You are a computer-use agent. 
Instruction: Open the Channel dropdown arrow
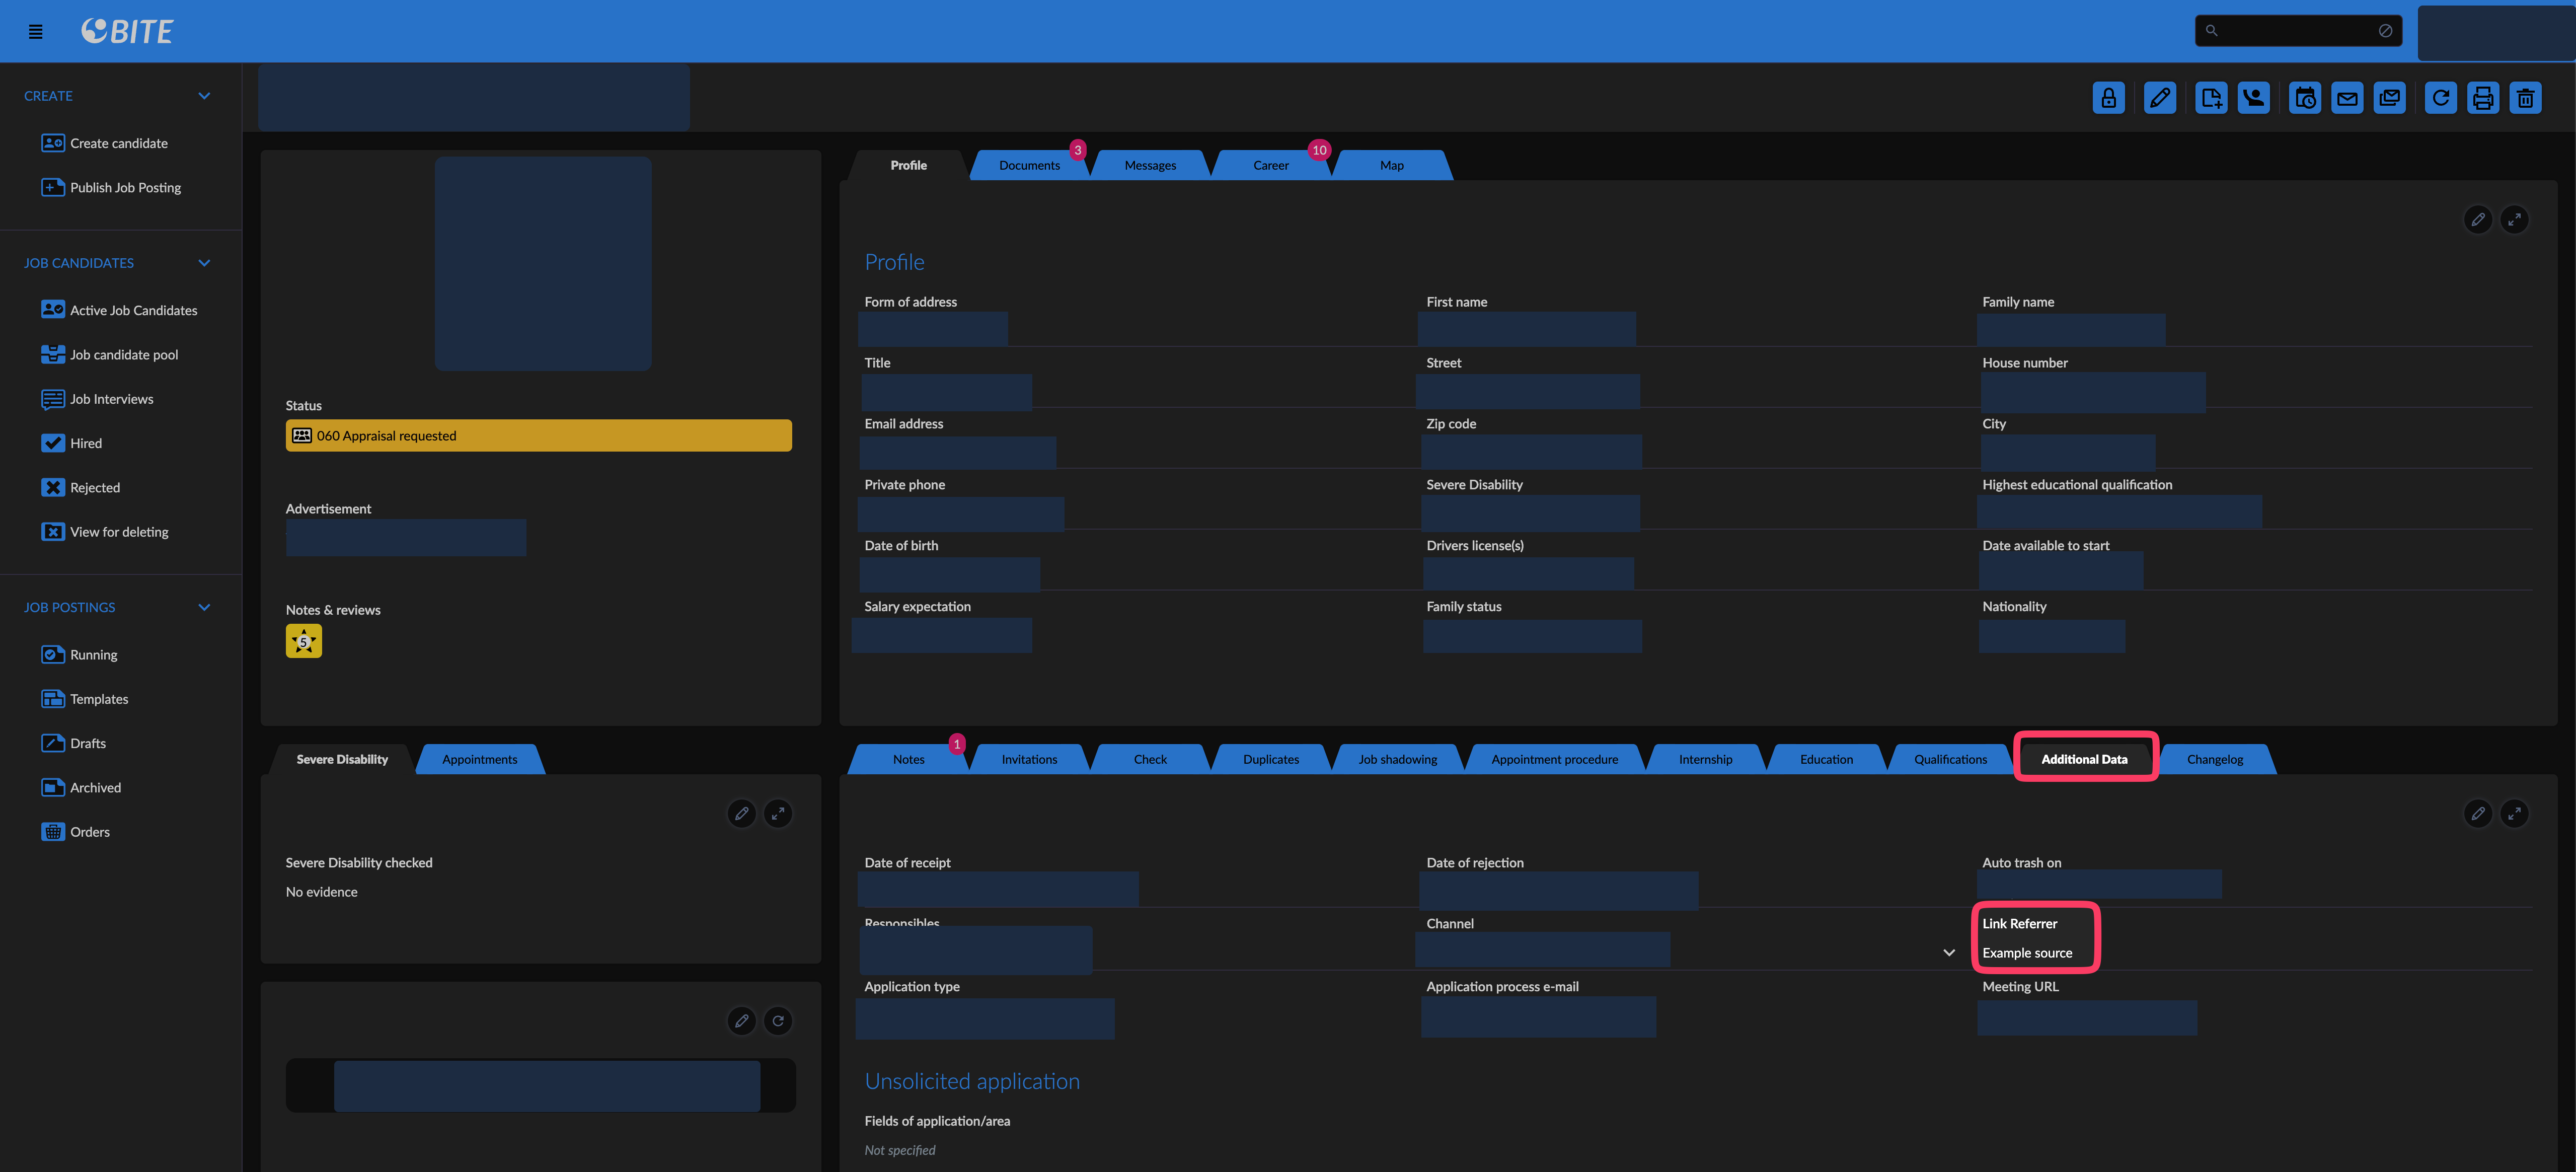coord(1948,952)
